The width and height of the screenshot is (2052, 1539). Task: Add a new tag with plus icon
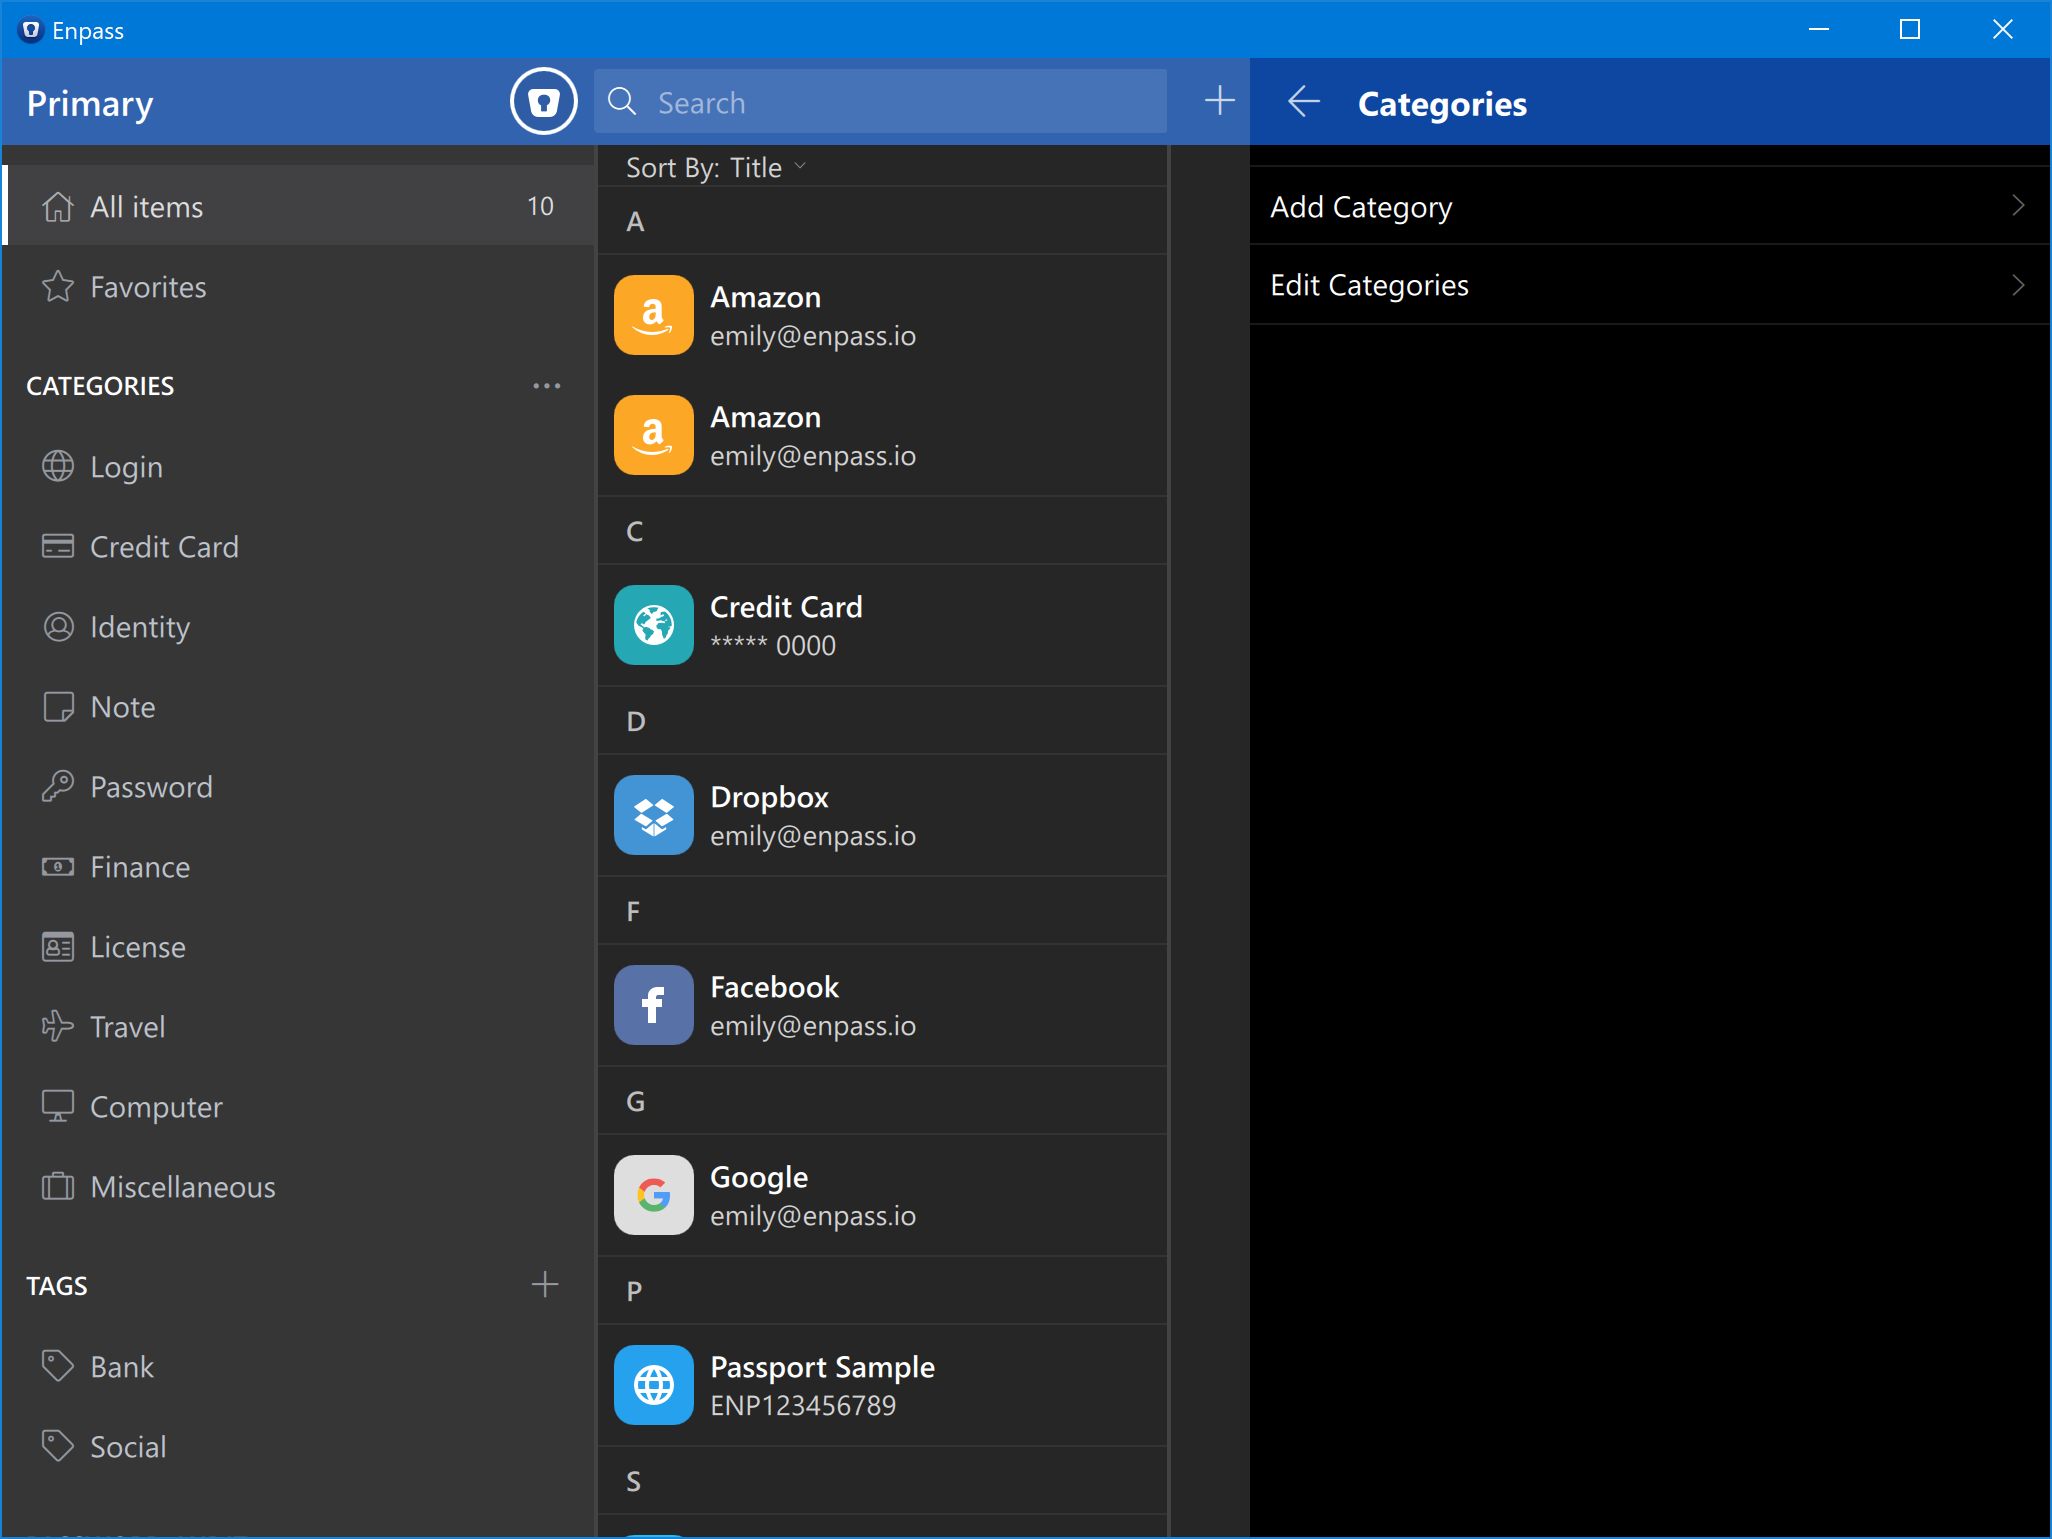tap(545, 1285)
